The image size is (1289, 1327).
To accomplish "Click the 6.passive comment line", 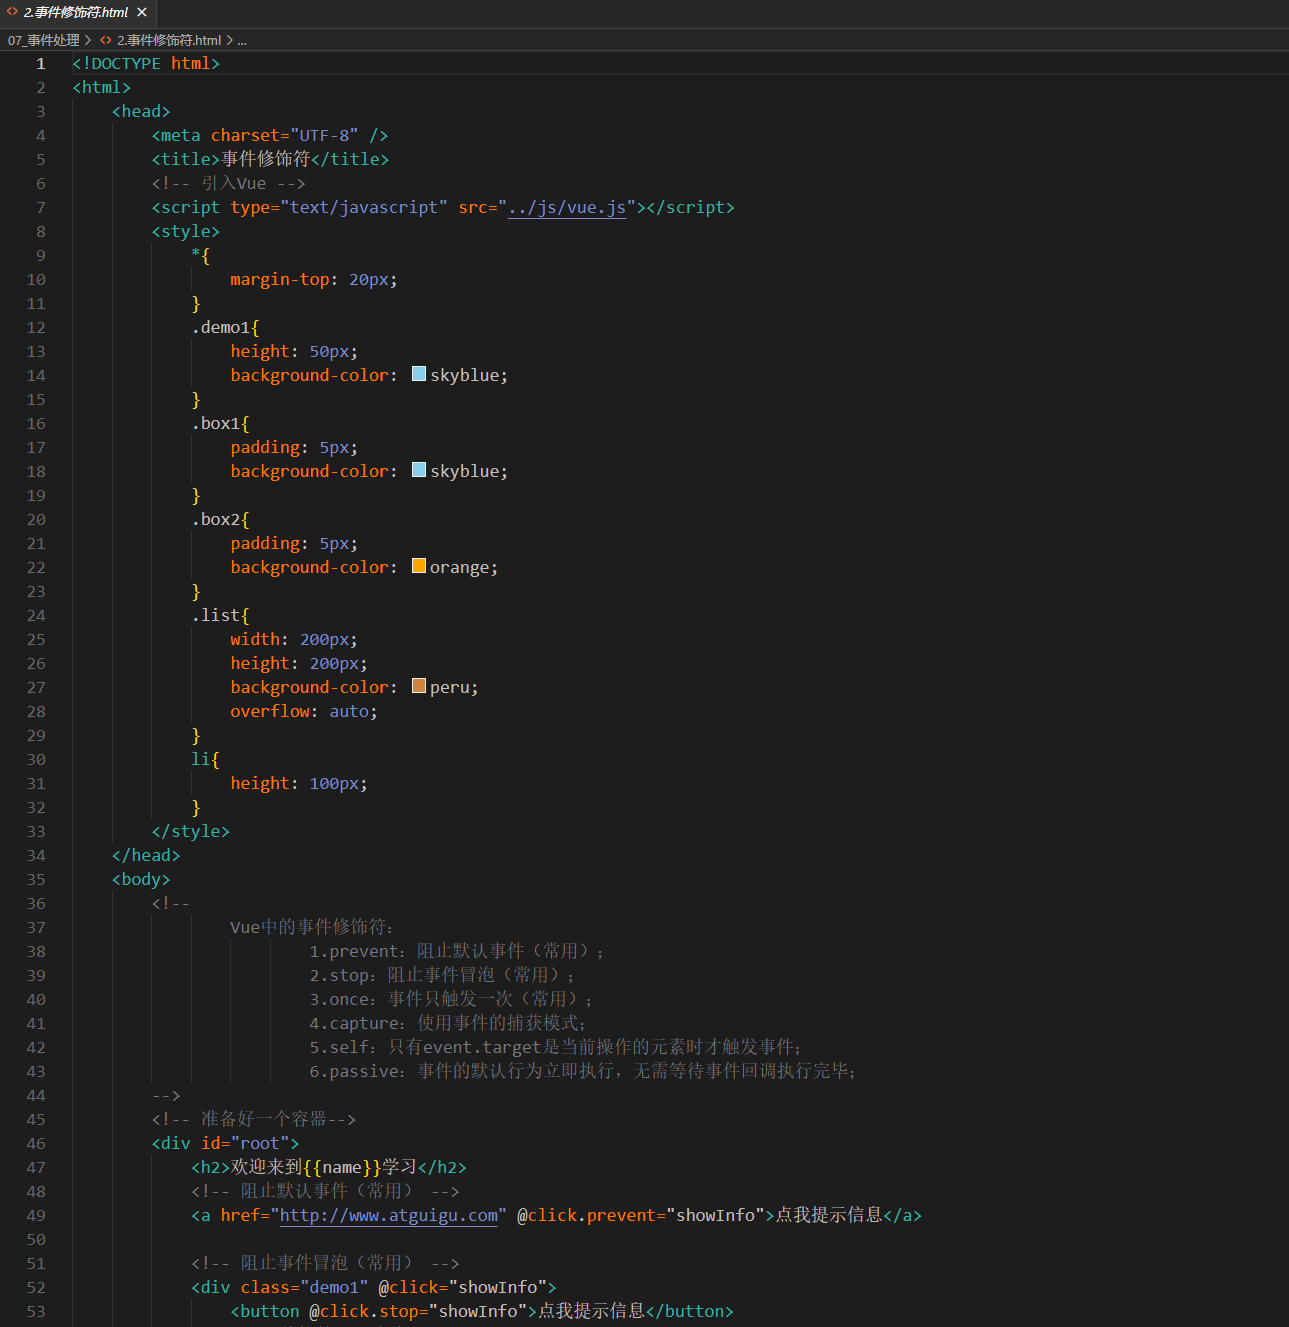I will [x=583, y=1071].
